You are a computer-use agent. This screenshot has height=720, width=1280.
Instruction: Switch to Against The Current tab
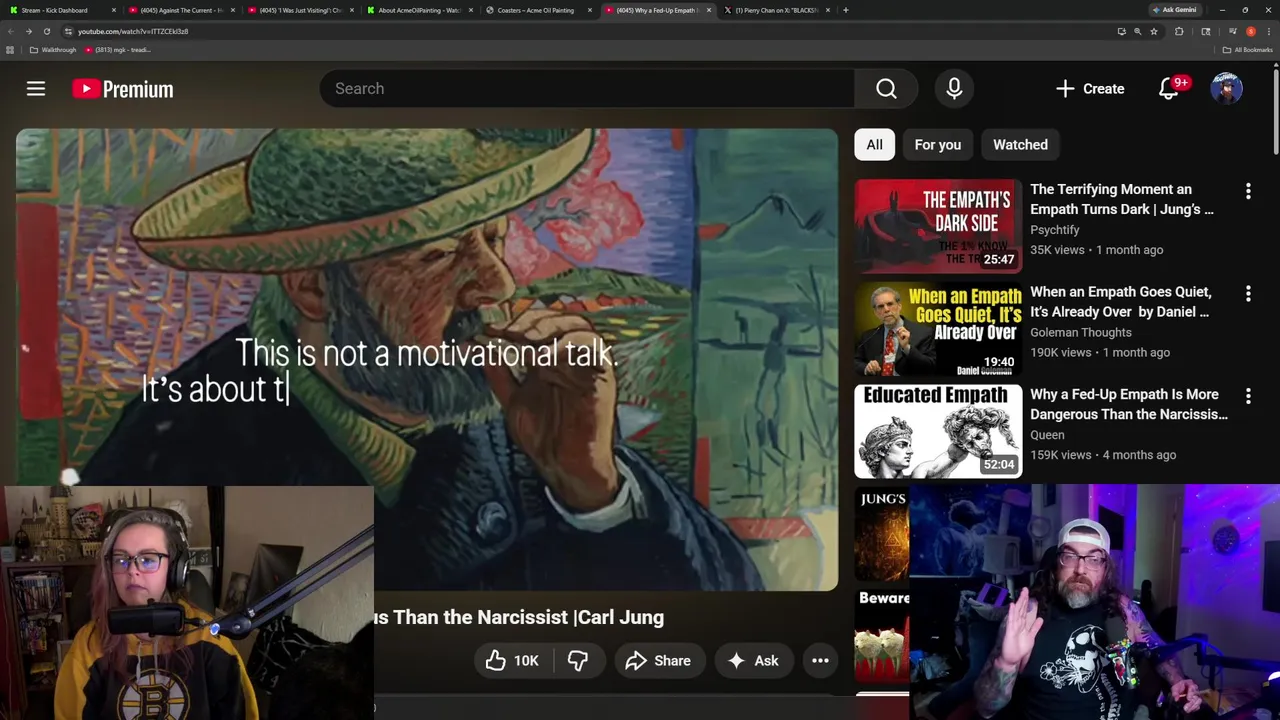[x=180, y=10]
